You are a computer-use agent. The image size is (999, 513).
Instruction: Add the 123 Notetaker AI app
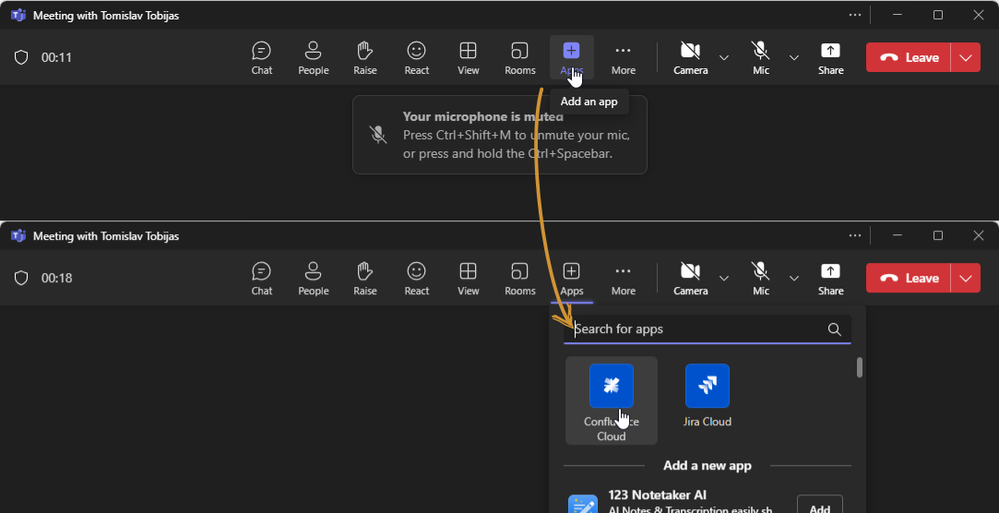tap(819, 505)
